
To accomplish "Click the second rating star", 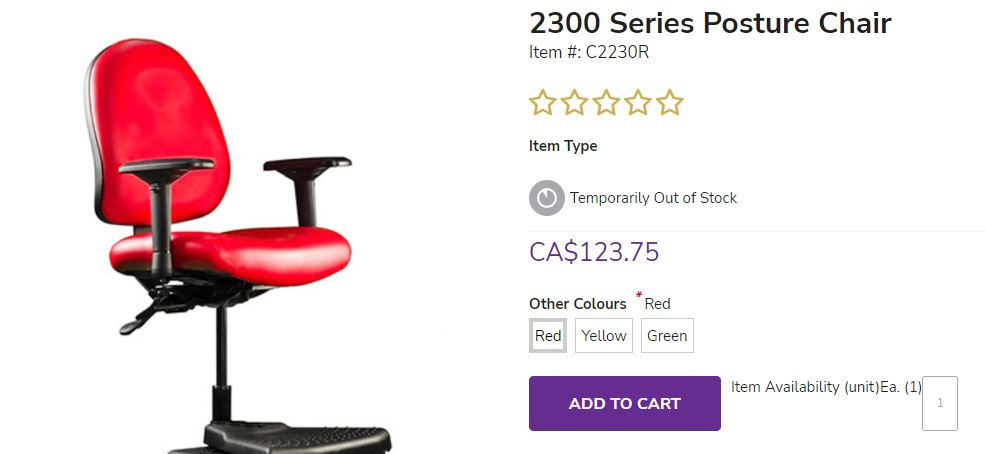I will coord(574,102).
